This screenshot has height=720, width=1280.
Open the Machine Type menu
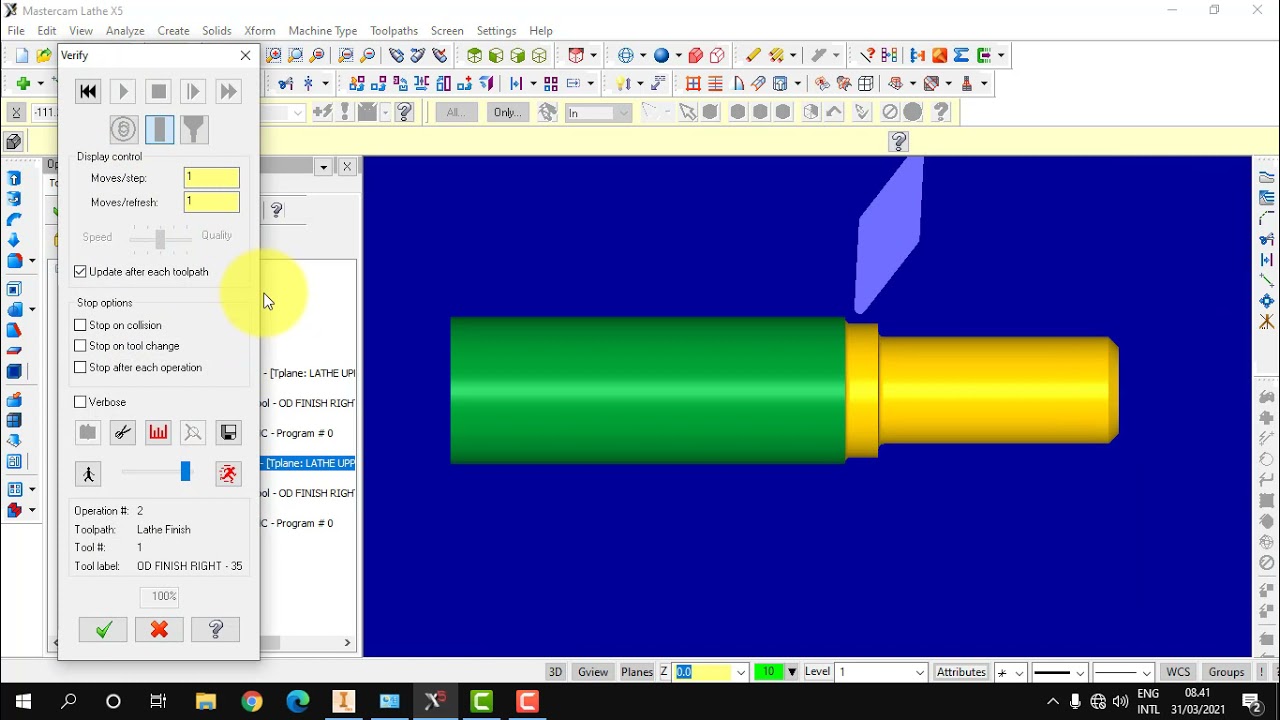click(322, 31)
